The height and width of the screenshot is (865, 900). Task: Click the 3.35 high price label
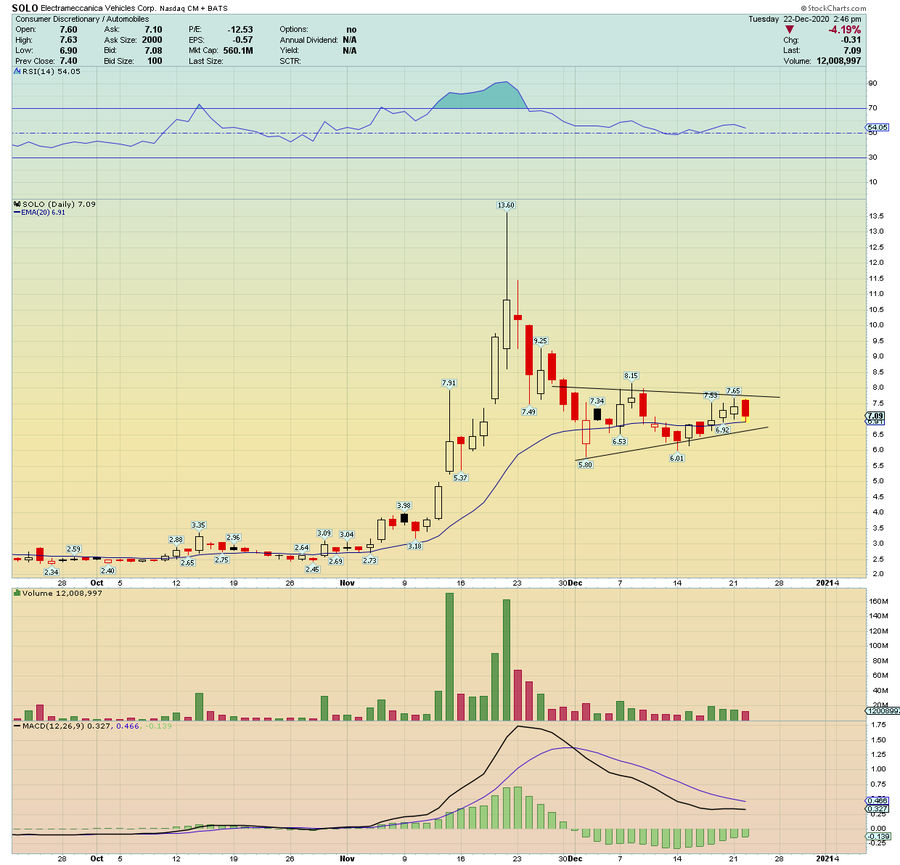[198, 525]
